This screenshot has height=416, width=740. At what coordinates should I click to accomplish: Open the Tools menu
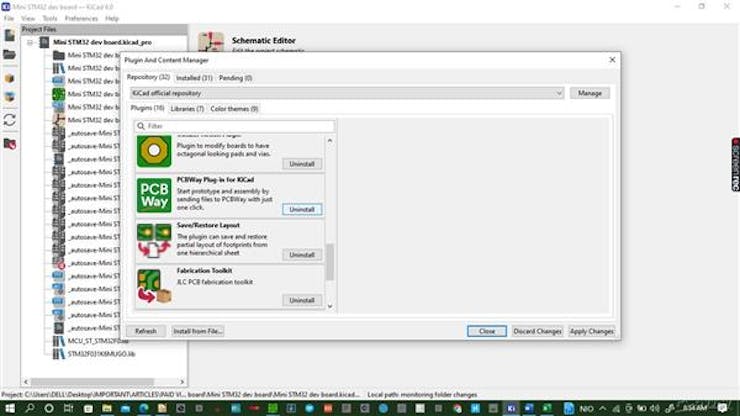[x=50, y=18]
